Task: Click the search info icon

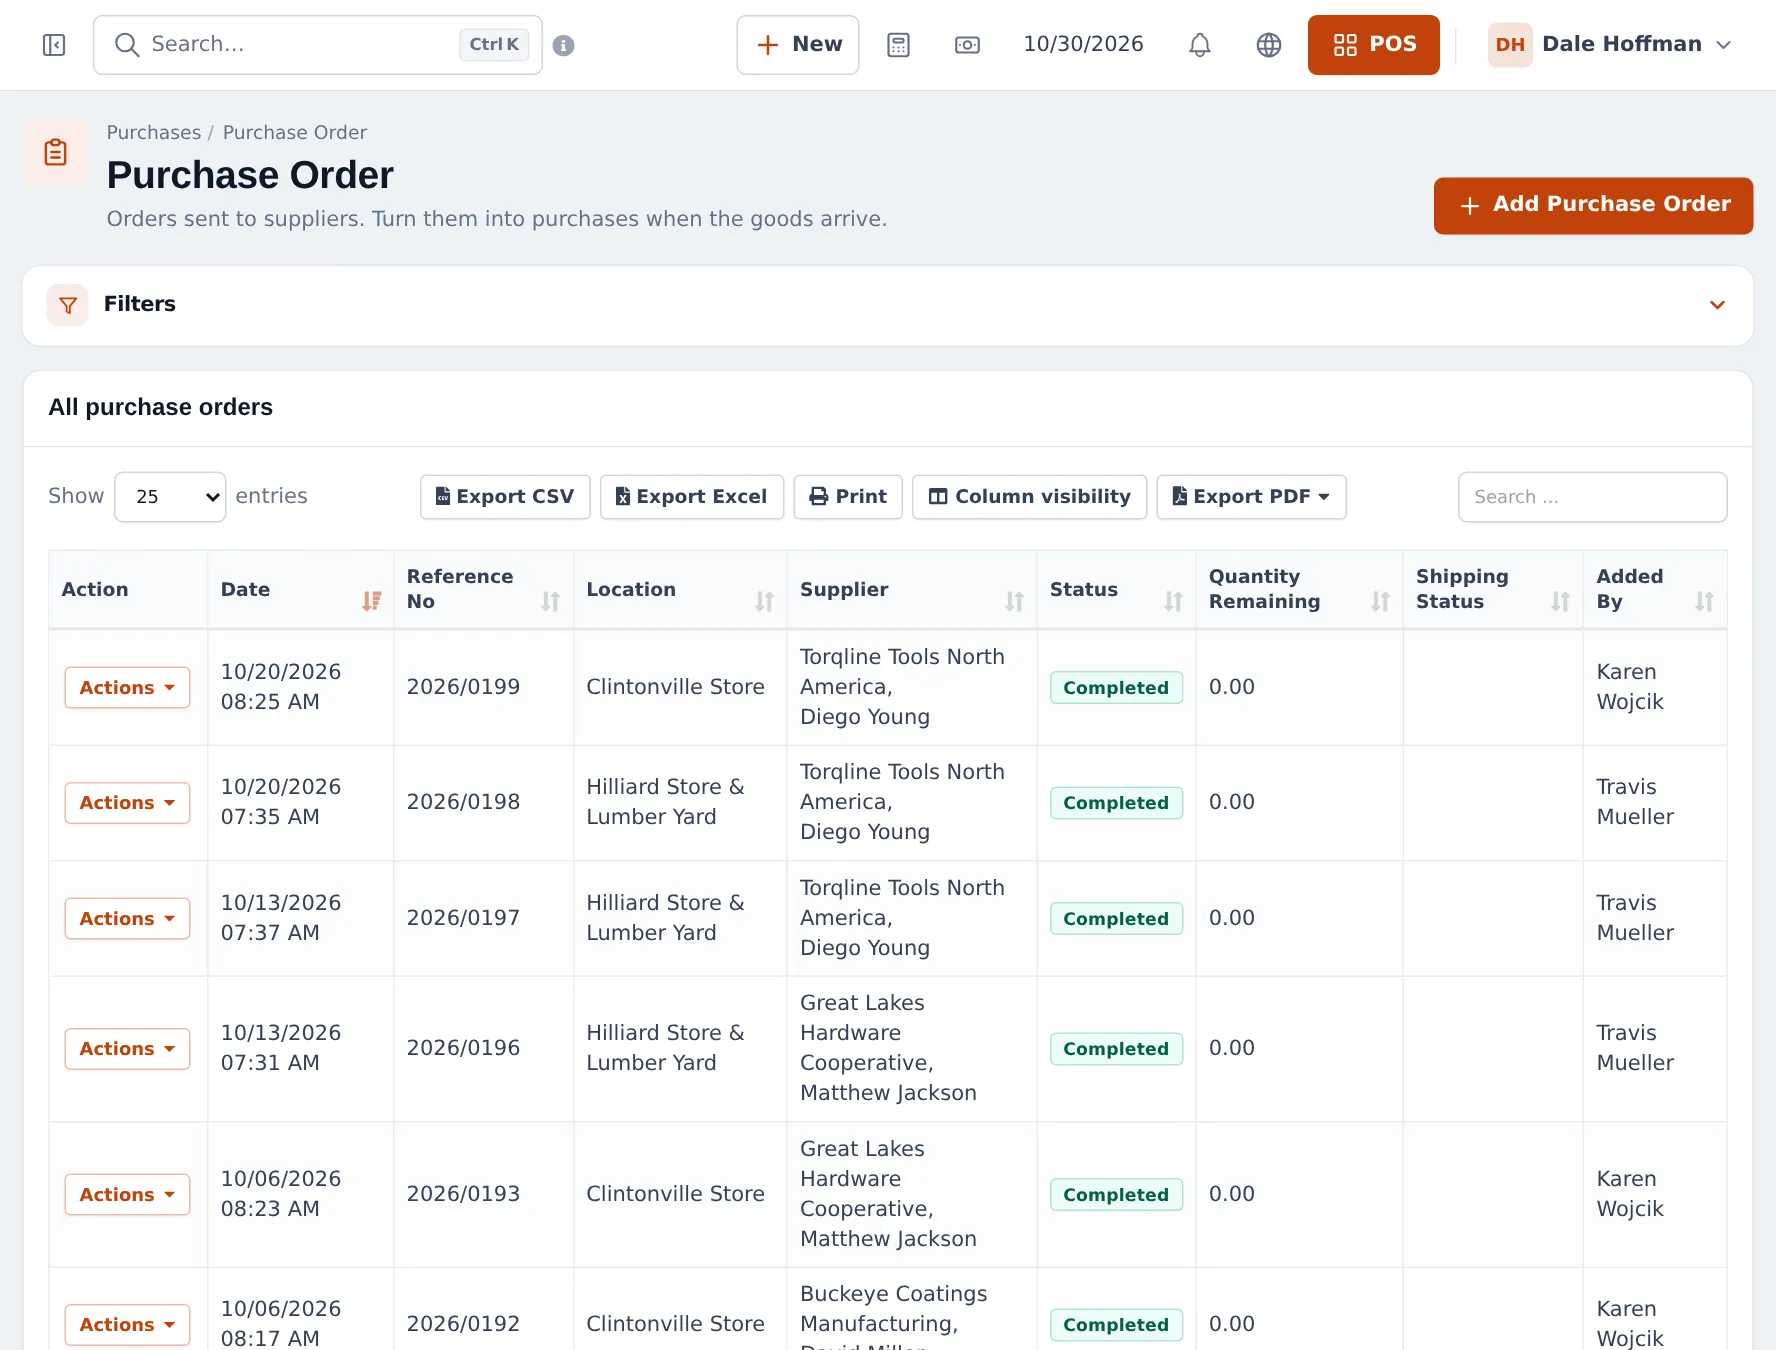Action: click(564, 45)
